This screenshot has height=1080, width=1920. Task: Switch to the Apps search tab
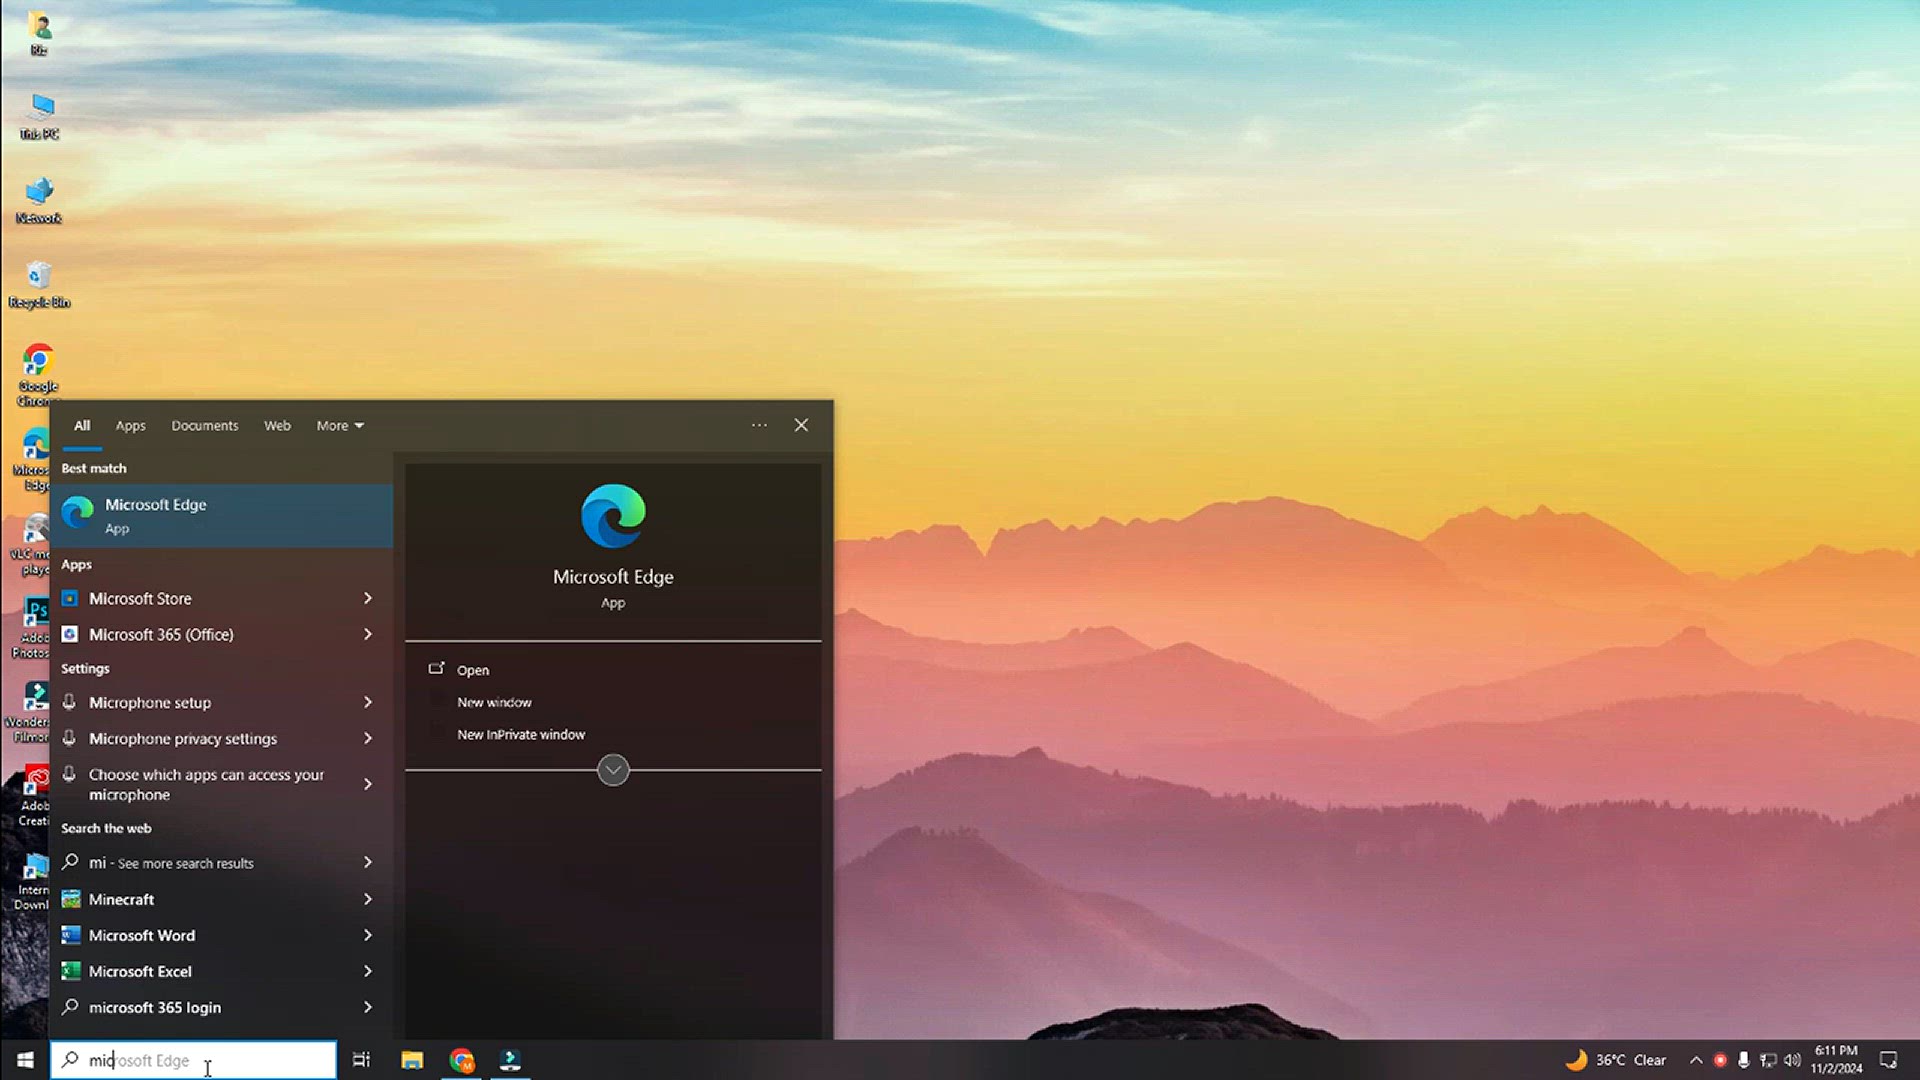click(130, 425)
